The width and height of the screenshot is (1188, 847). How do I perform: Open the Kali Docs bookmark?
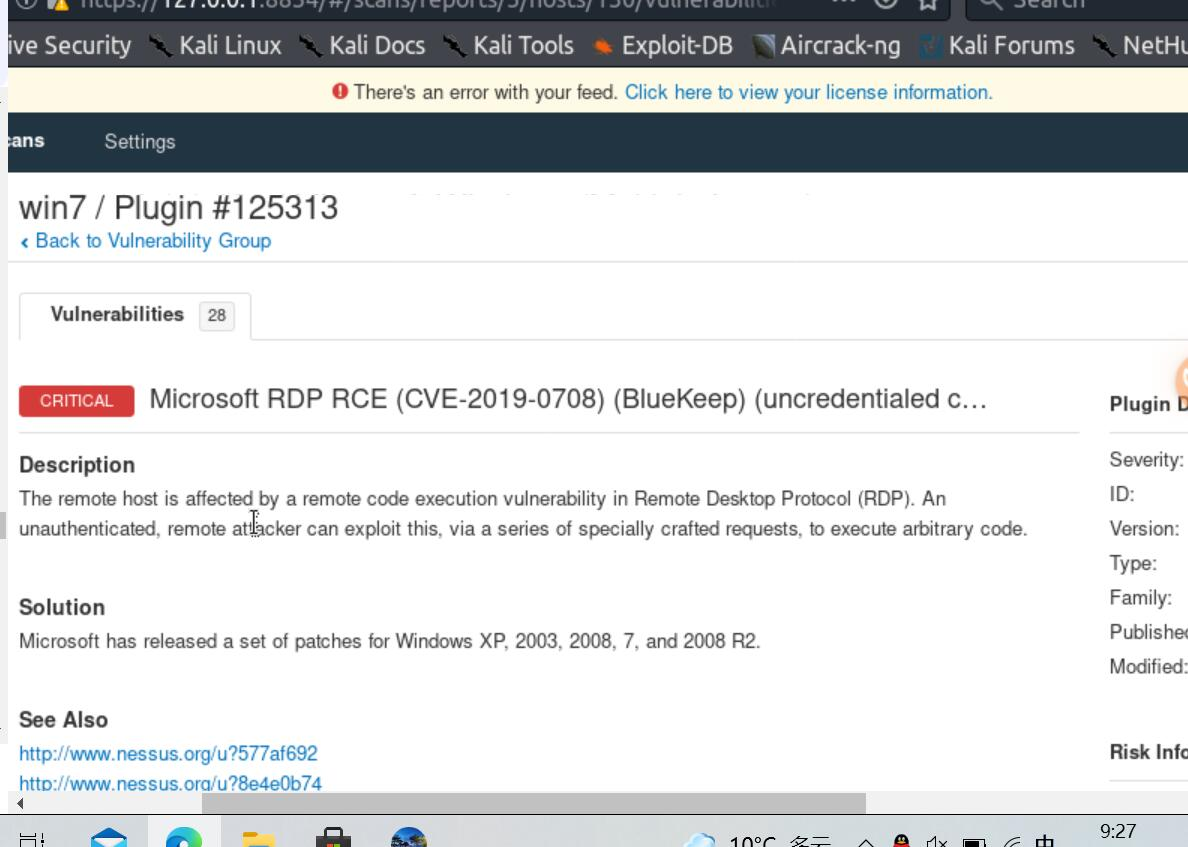tap(361, 45)
